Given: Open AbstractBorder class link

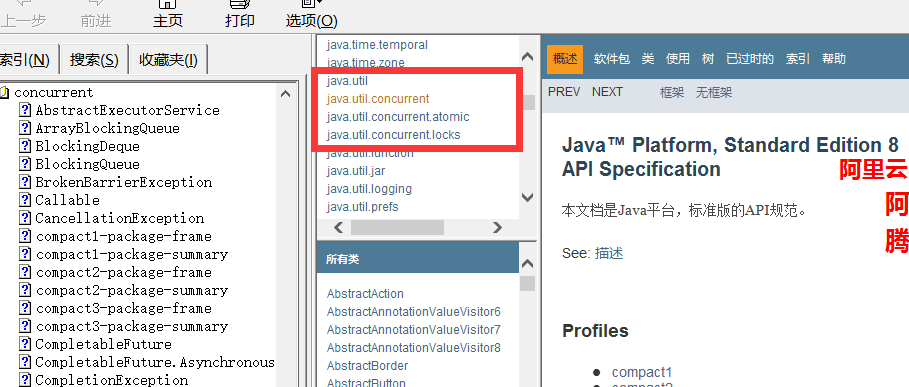Looking at the screenshot, I should click(x=368, y=366).
